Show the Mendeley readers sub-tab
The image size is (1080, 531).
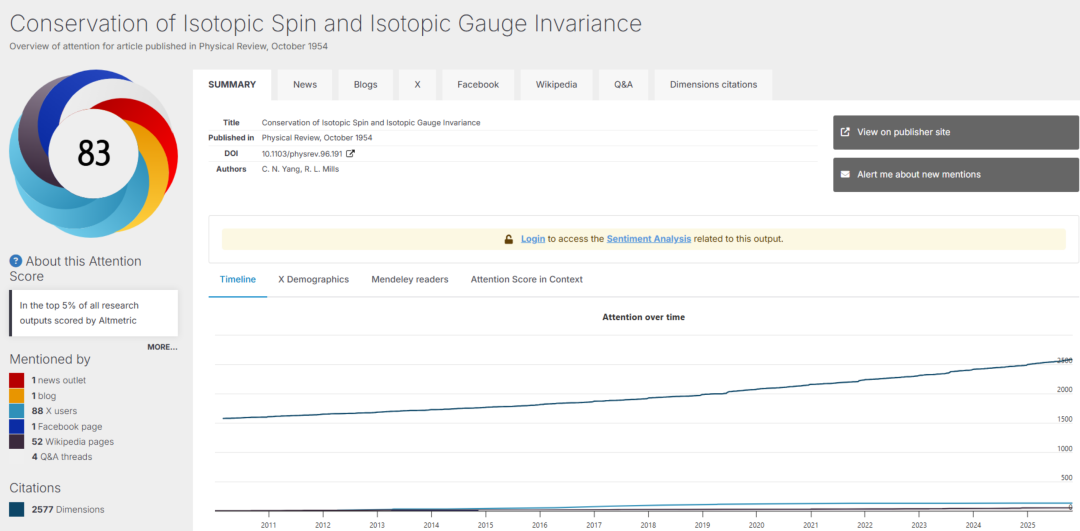coord(410,280)
